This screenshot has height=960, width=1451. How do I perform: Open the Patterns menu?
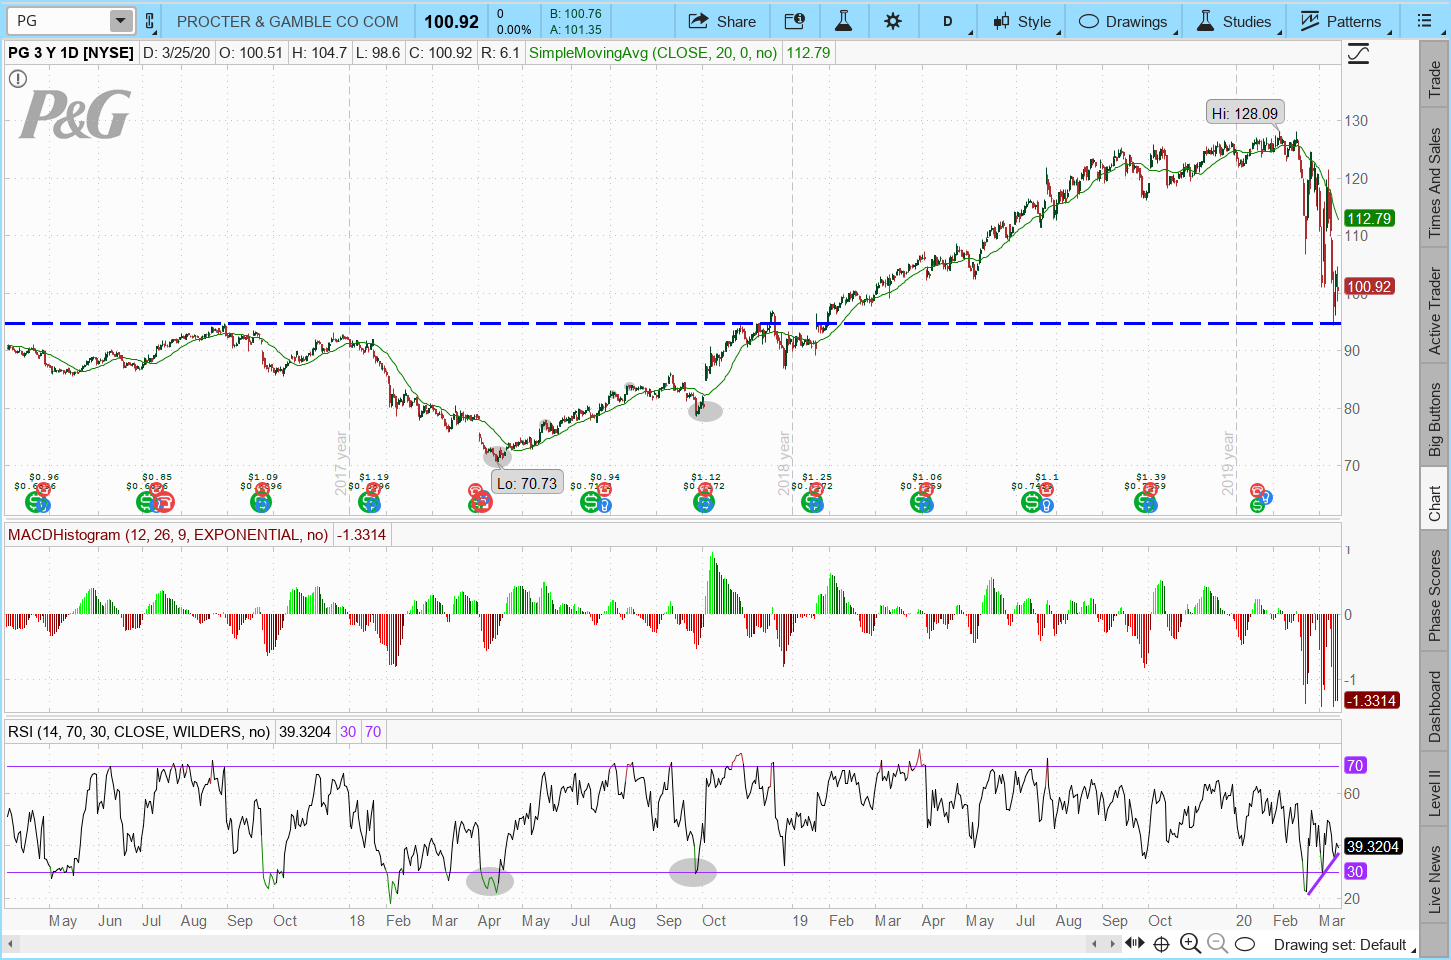(x=1341, y=21)
